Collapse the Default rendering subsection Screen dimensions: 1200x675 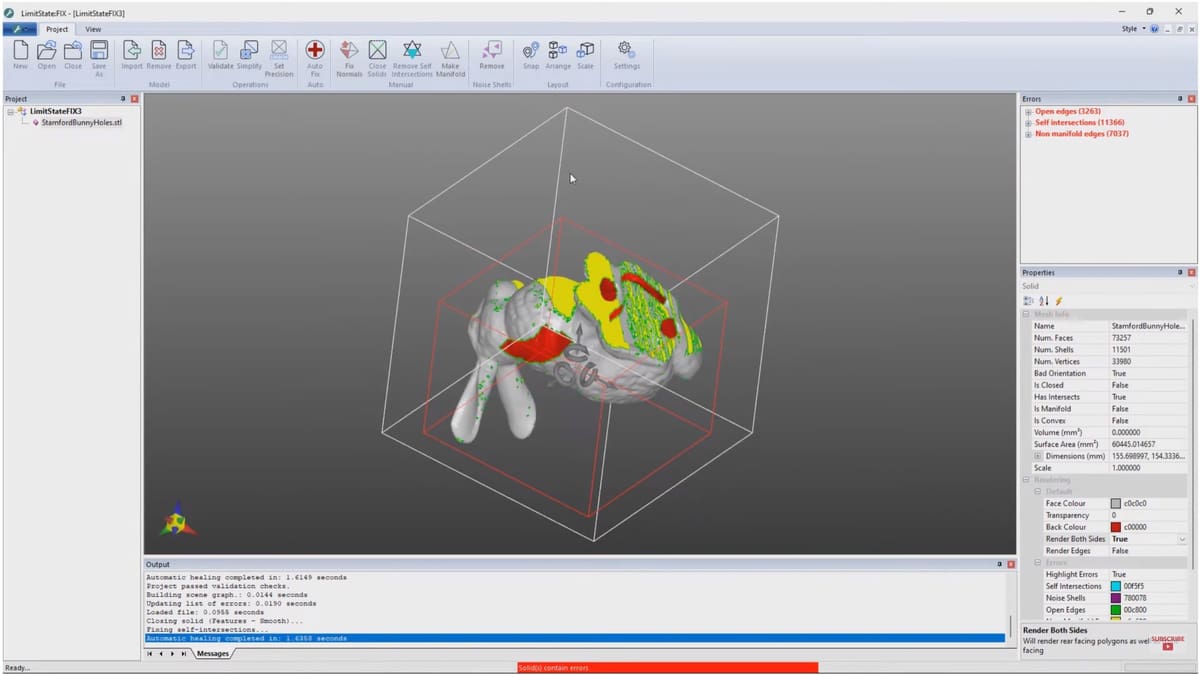point(1038,491)
